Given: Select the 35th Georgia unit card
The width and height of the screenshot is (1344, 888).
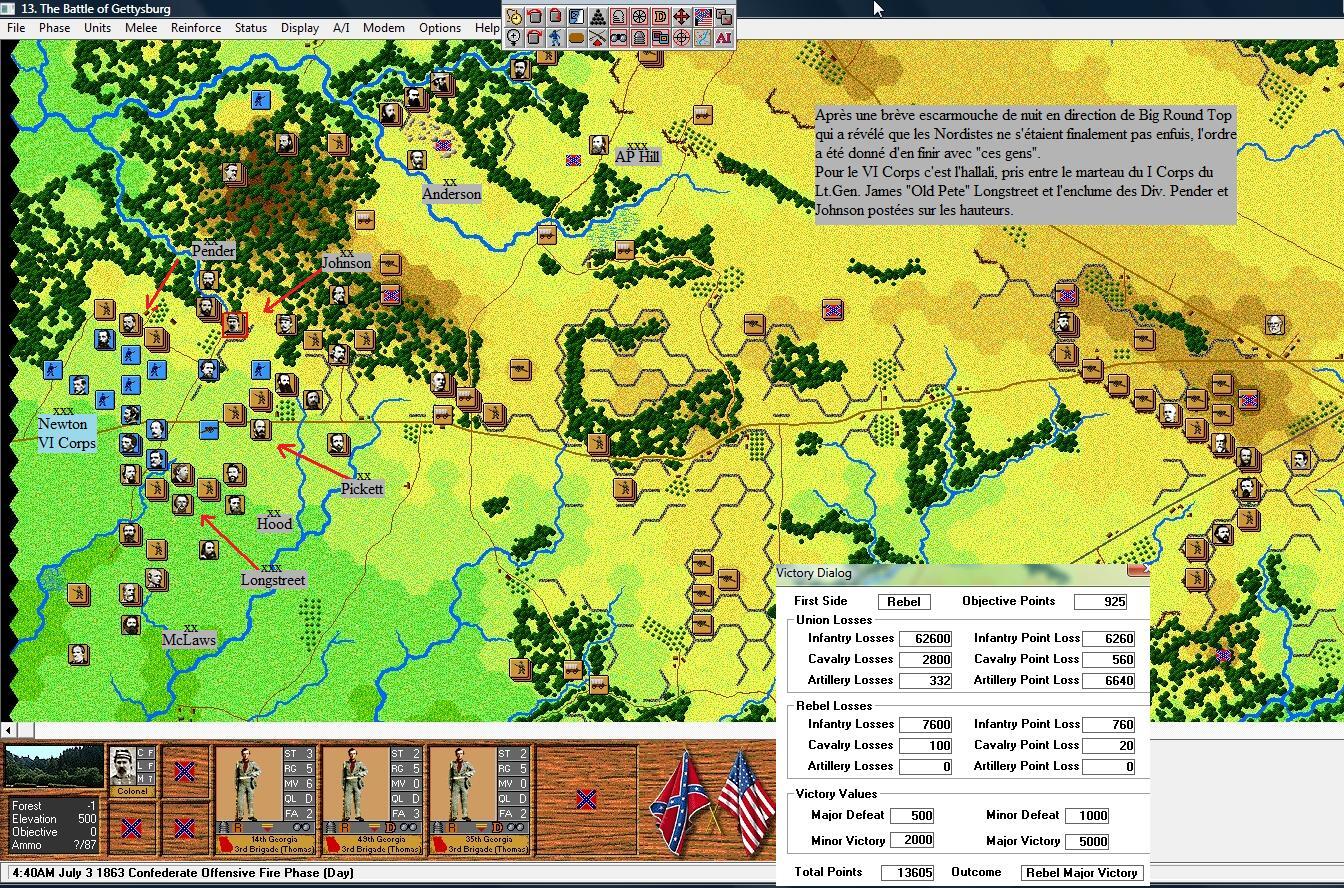Looking at the screenshot, I should click(480, 800).
